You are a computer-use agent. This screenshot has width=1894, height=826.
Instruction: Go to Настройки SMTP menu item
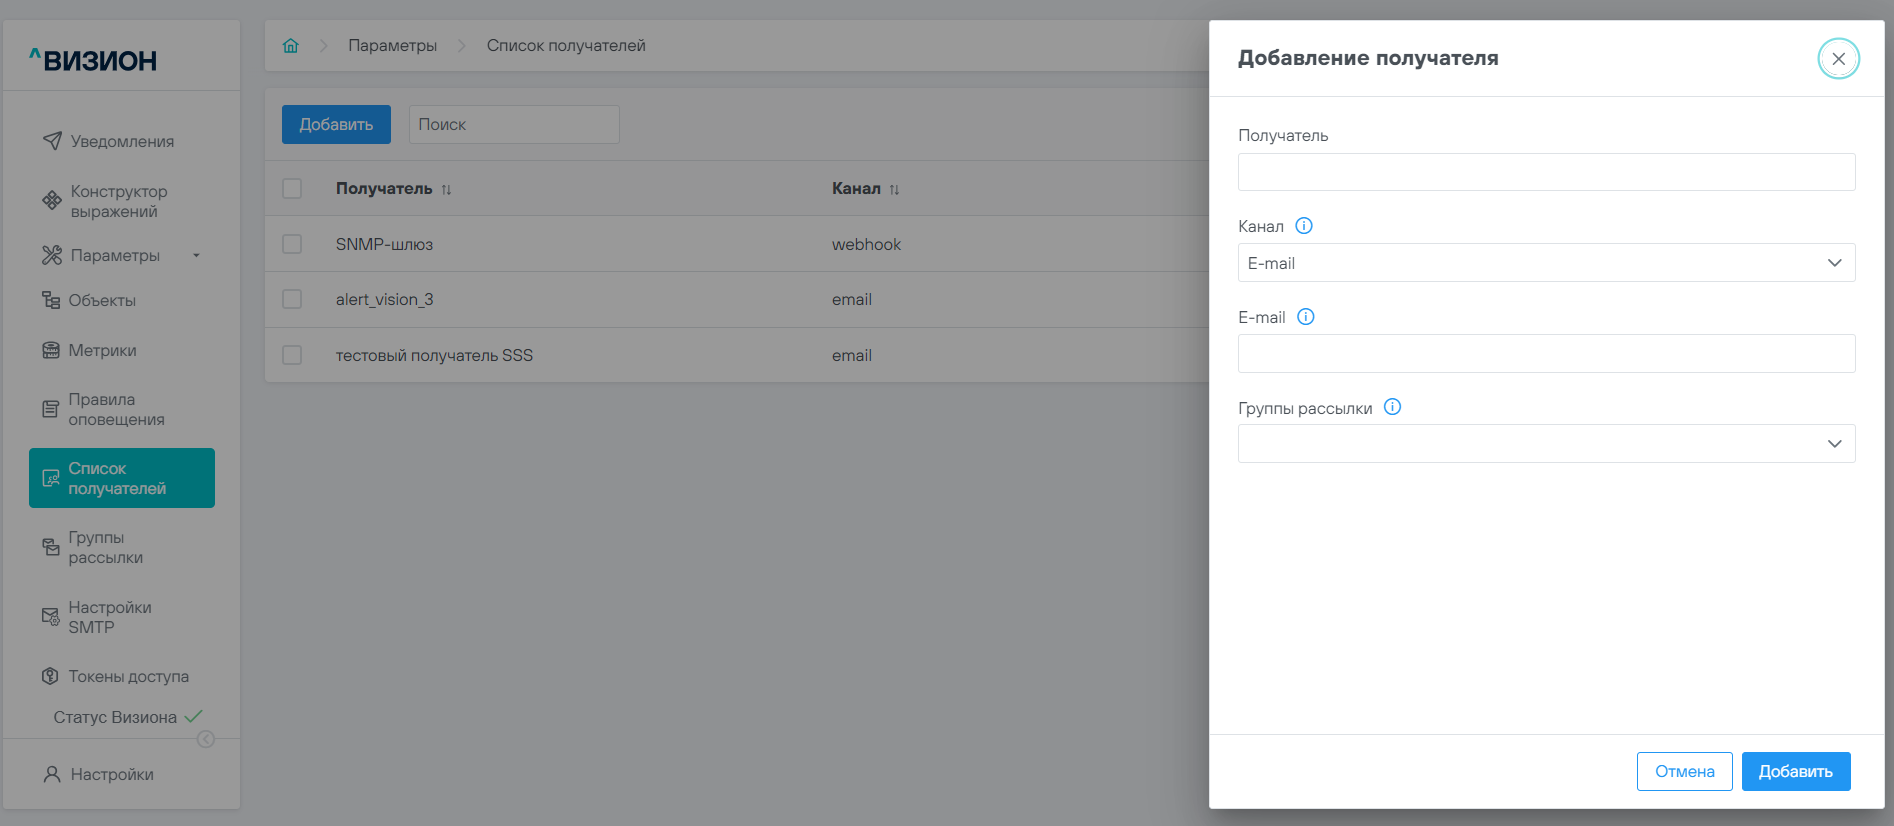point(109,617)
